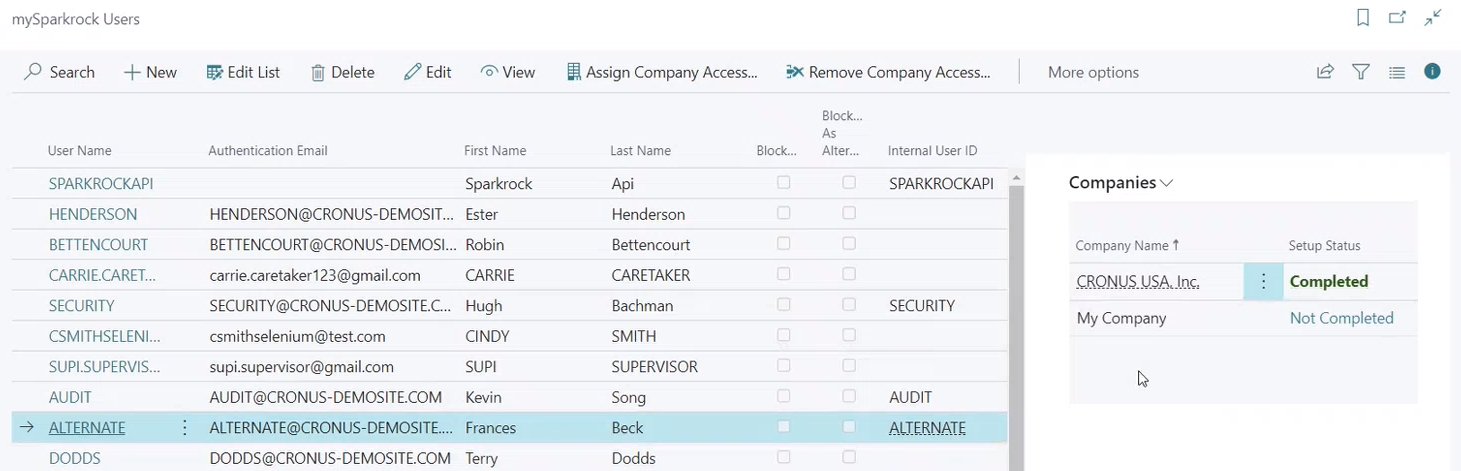
Task: Open CSMITHSELENI... user link
Action: pyautogui.click(x=104, y=336)
